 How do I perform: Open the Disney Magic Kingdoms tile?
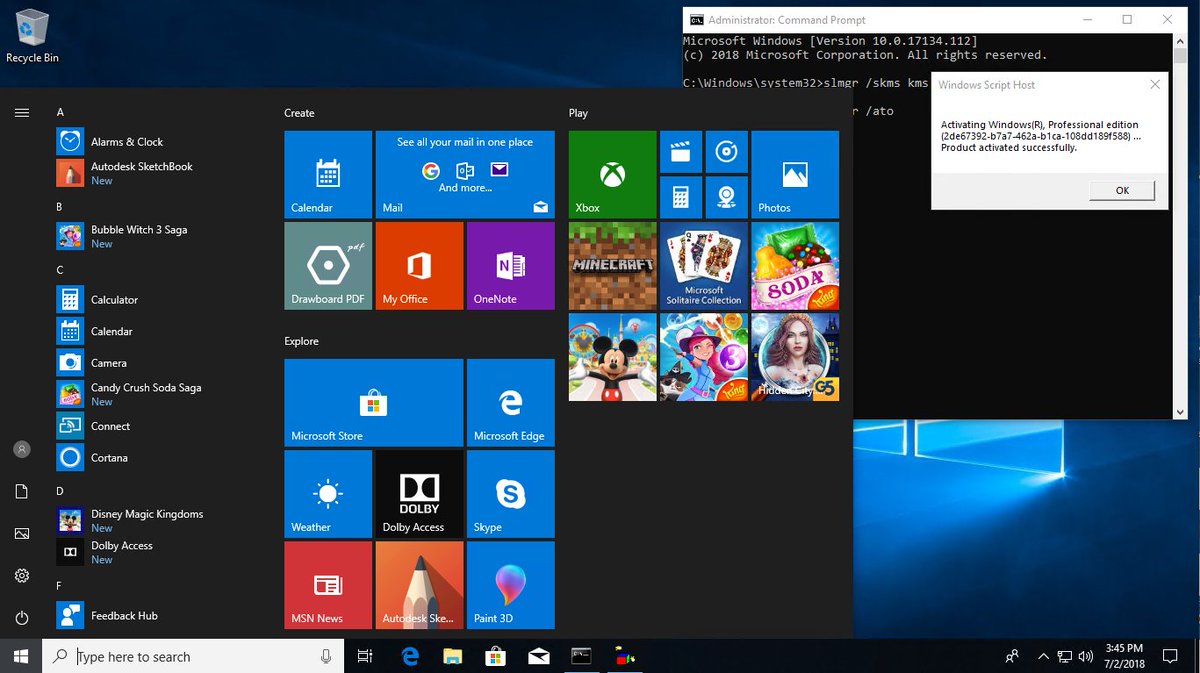coord(612,357)
